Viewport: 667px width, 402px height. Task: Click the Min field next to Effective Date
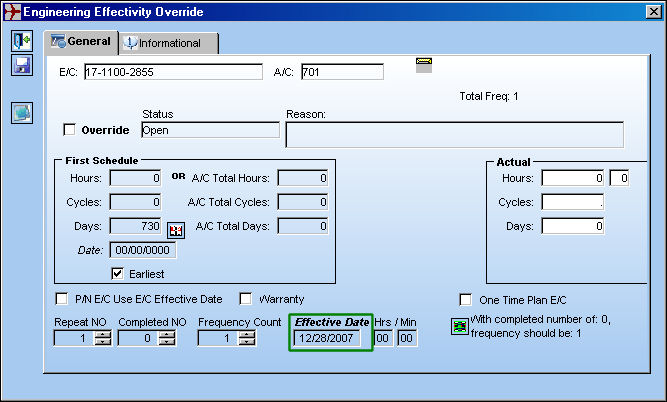pos(407,338)
